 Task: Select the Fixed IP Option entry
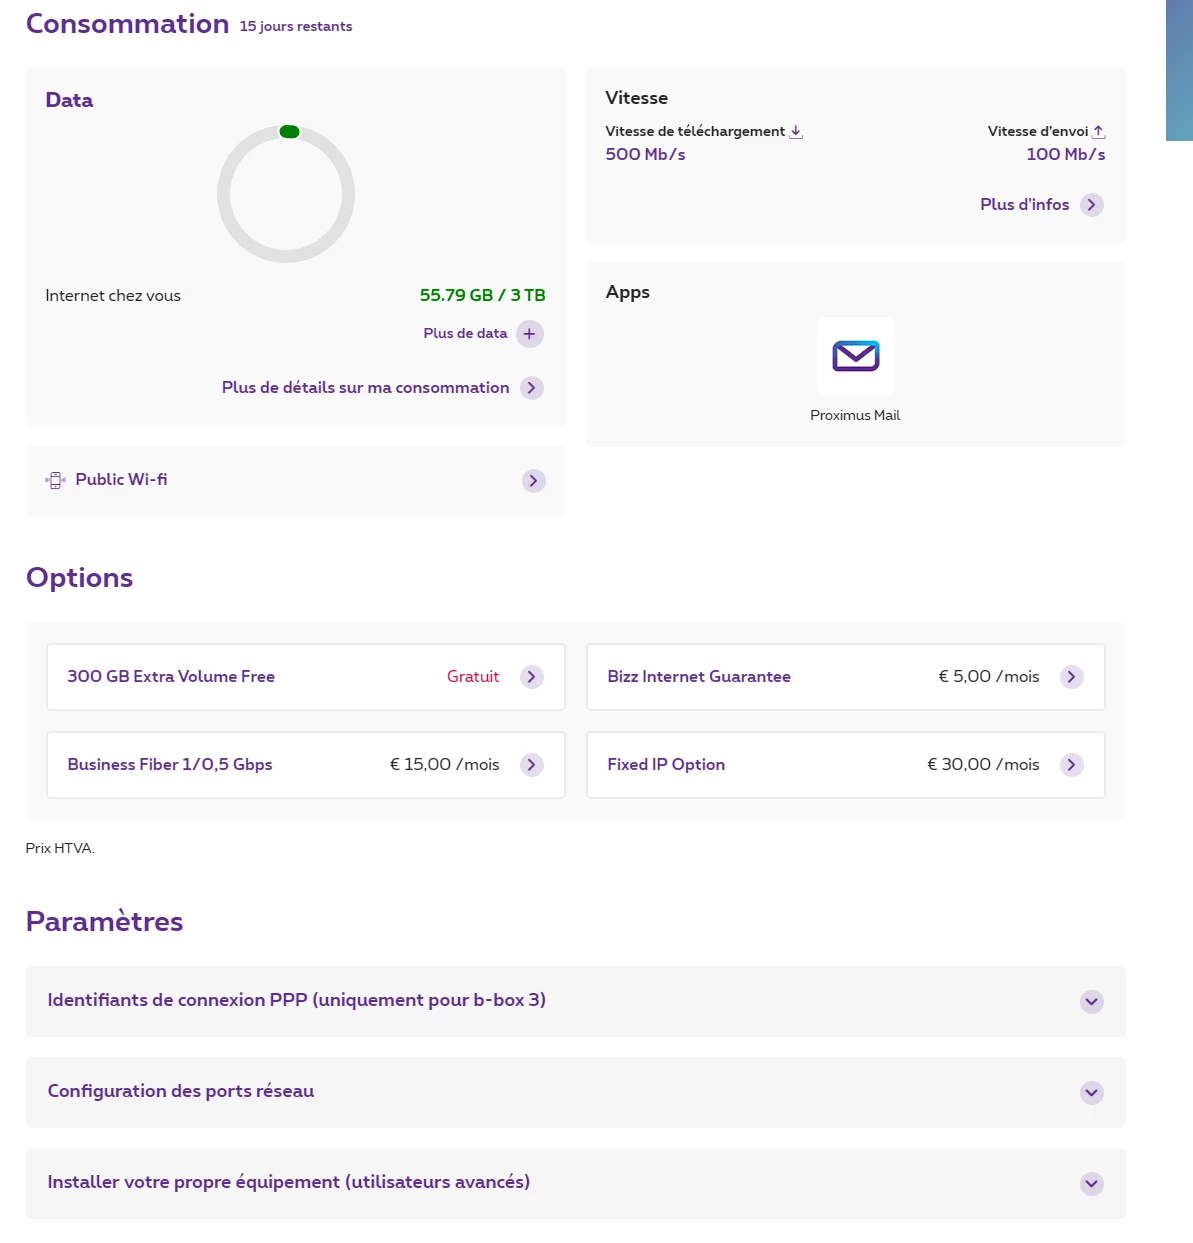point(666,765)
